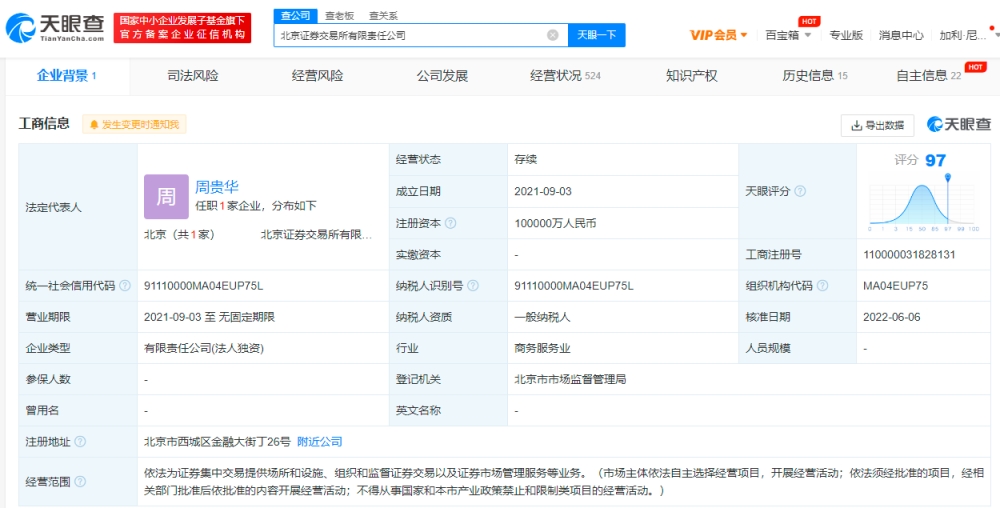Click business term 2021-09-03 至 无固定期限
The height and width of the screenshot is (508, 1000).
click(x=209, y=317)
